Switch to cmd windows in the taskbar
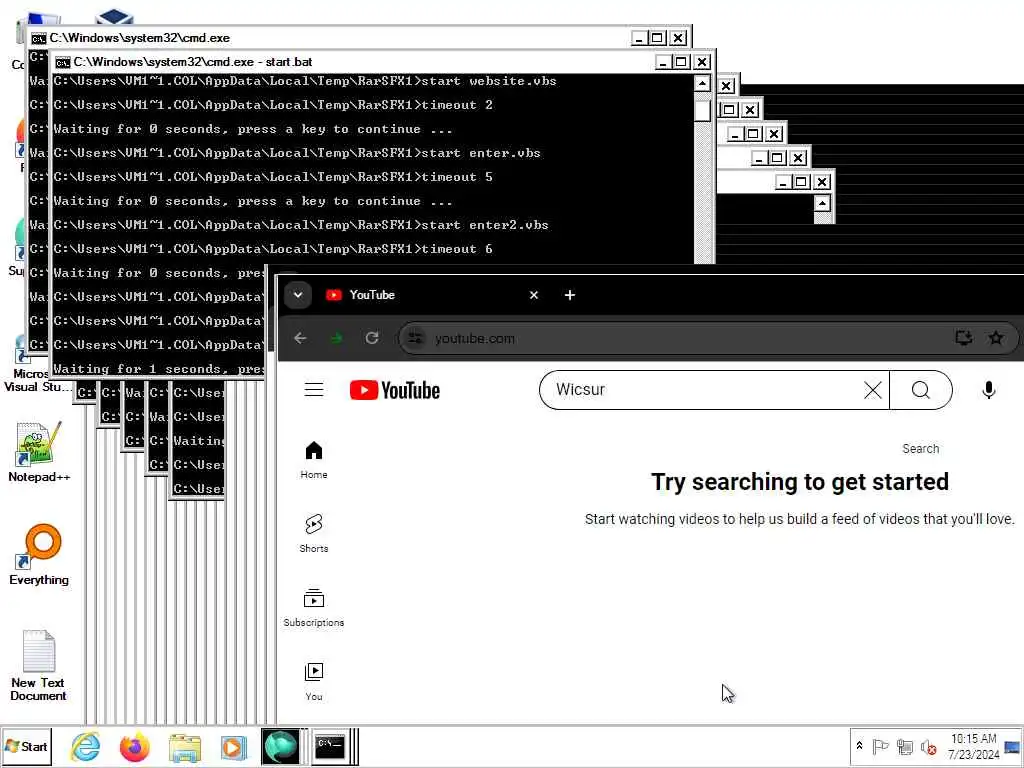1024x768 pixels. click(x=331, y=746)
